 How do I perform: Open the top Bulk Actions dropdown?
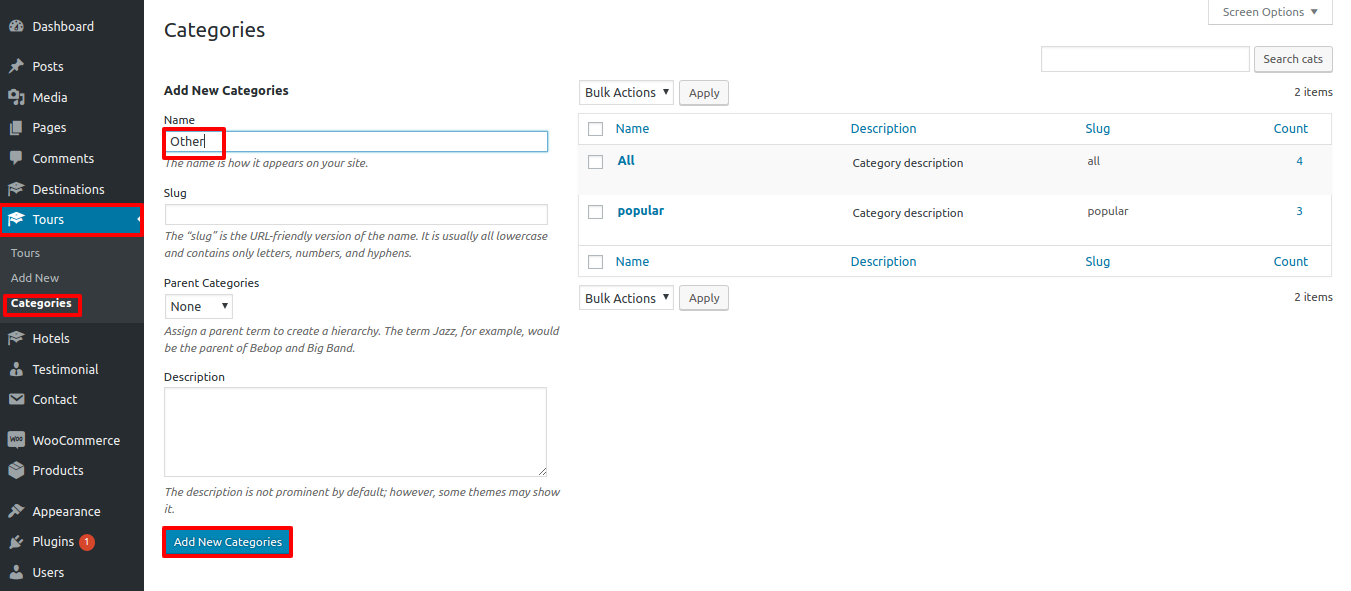pos(626,92)
